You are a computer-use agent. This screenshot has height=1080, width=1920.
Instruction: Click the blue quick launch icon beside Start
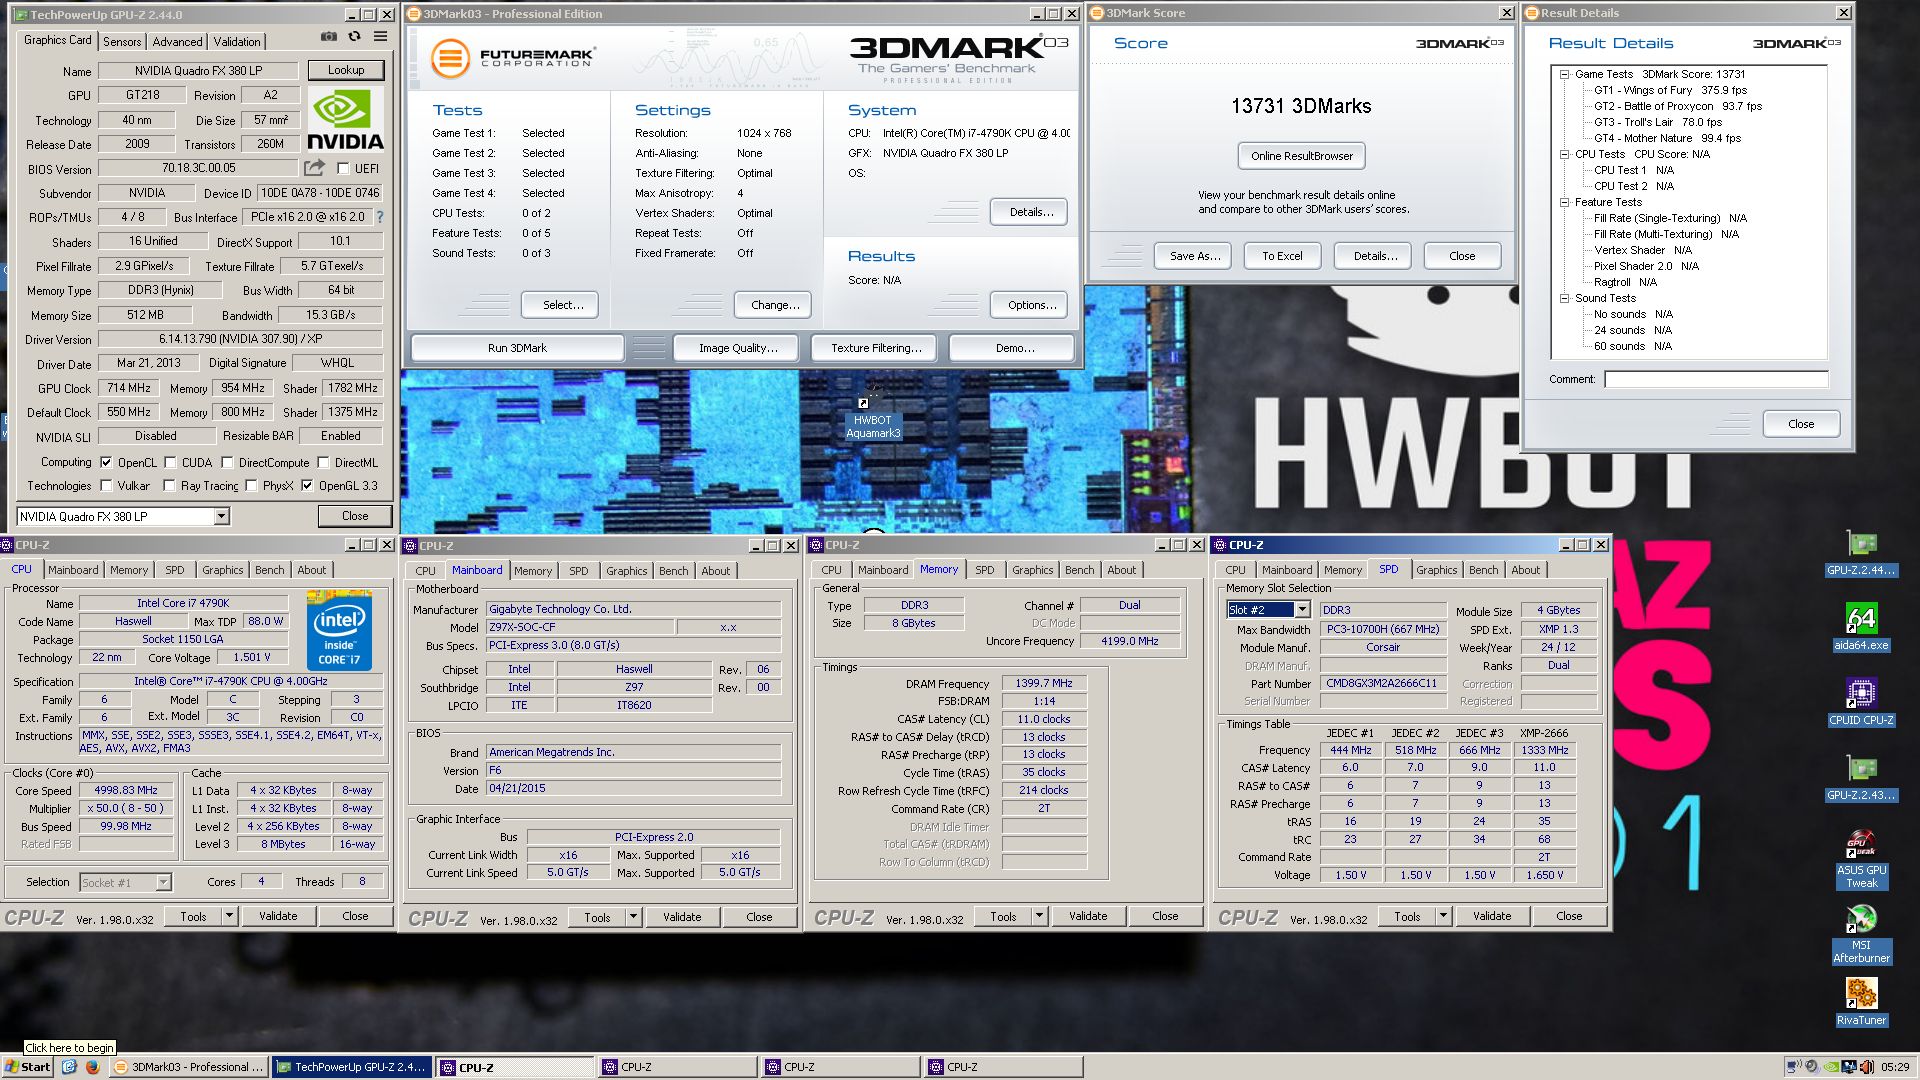coord(69,1067)
